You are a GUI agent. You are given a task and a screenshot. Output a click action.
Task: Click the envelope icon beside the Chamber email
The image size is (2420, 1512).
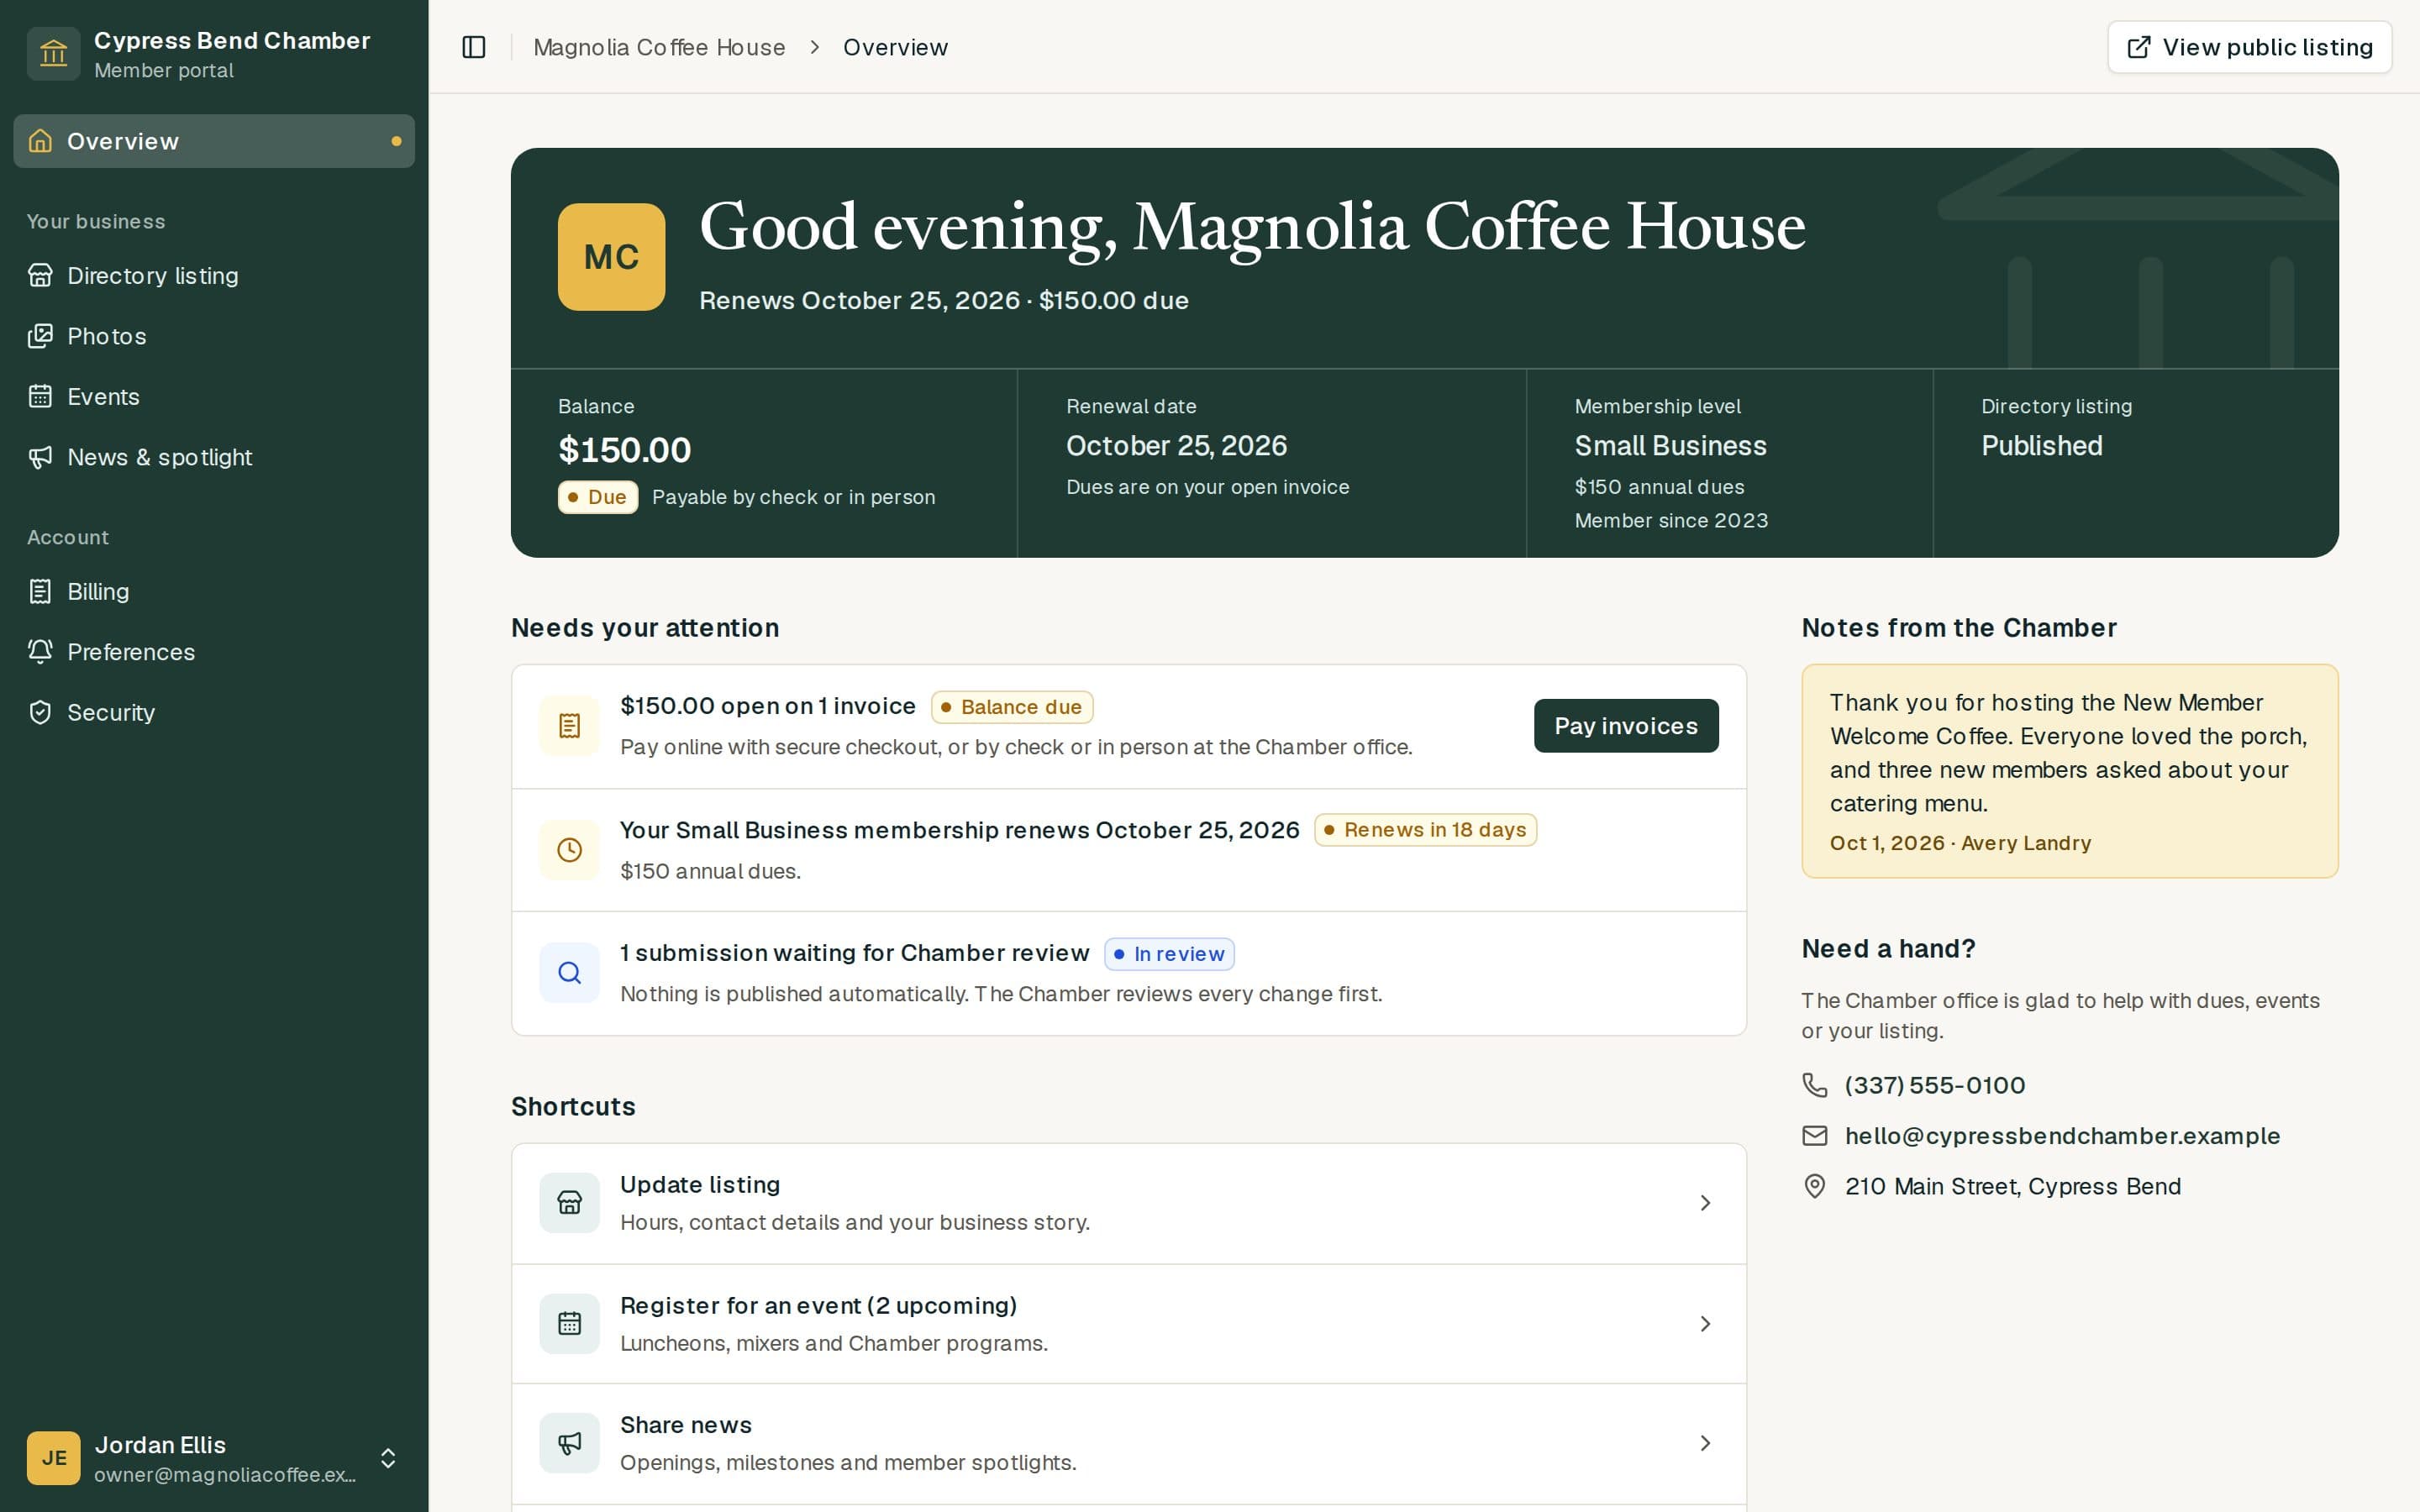click(x=1814, y=1136)
